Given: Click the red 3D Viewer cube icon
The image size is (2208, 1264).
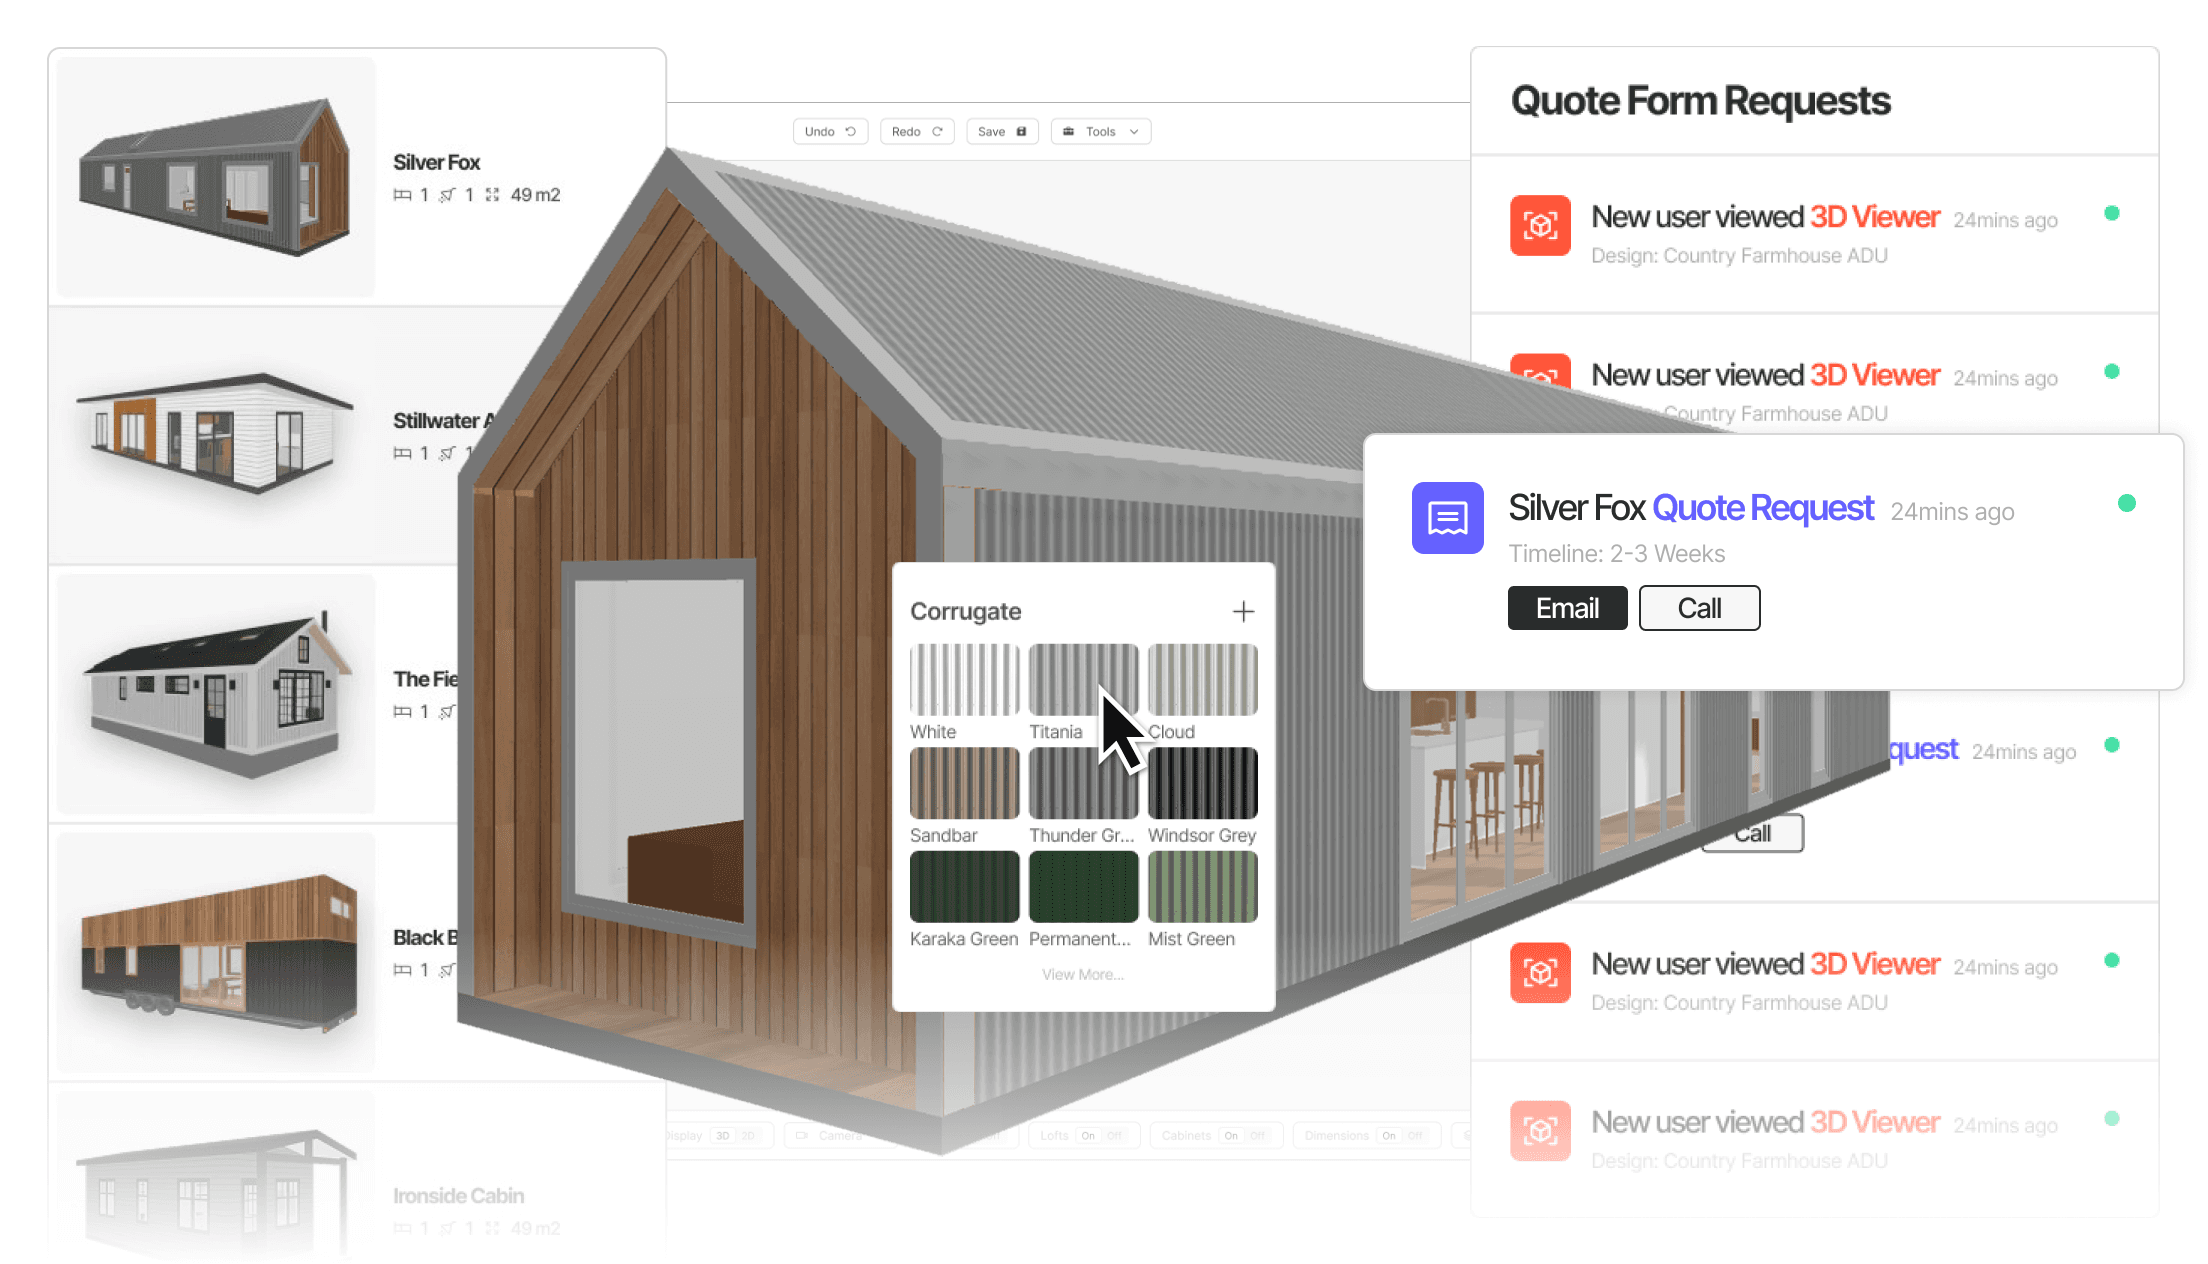Looking at the screenshot, I should [x=1540, y=226].
